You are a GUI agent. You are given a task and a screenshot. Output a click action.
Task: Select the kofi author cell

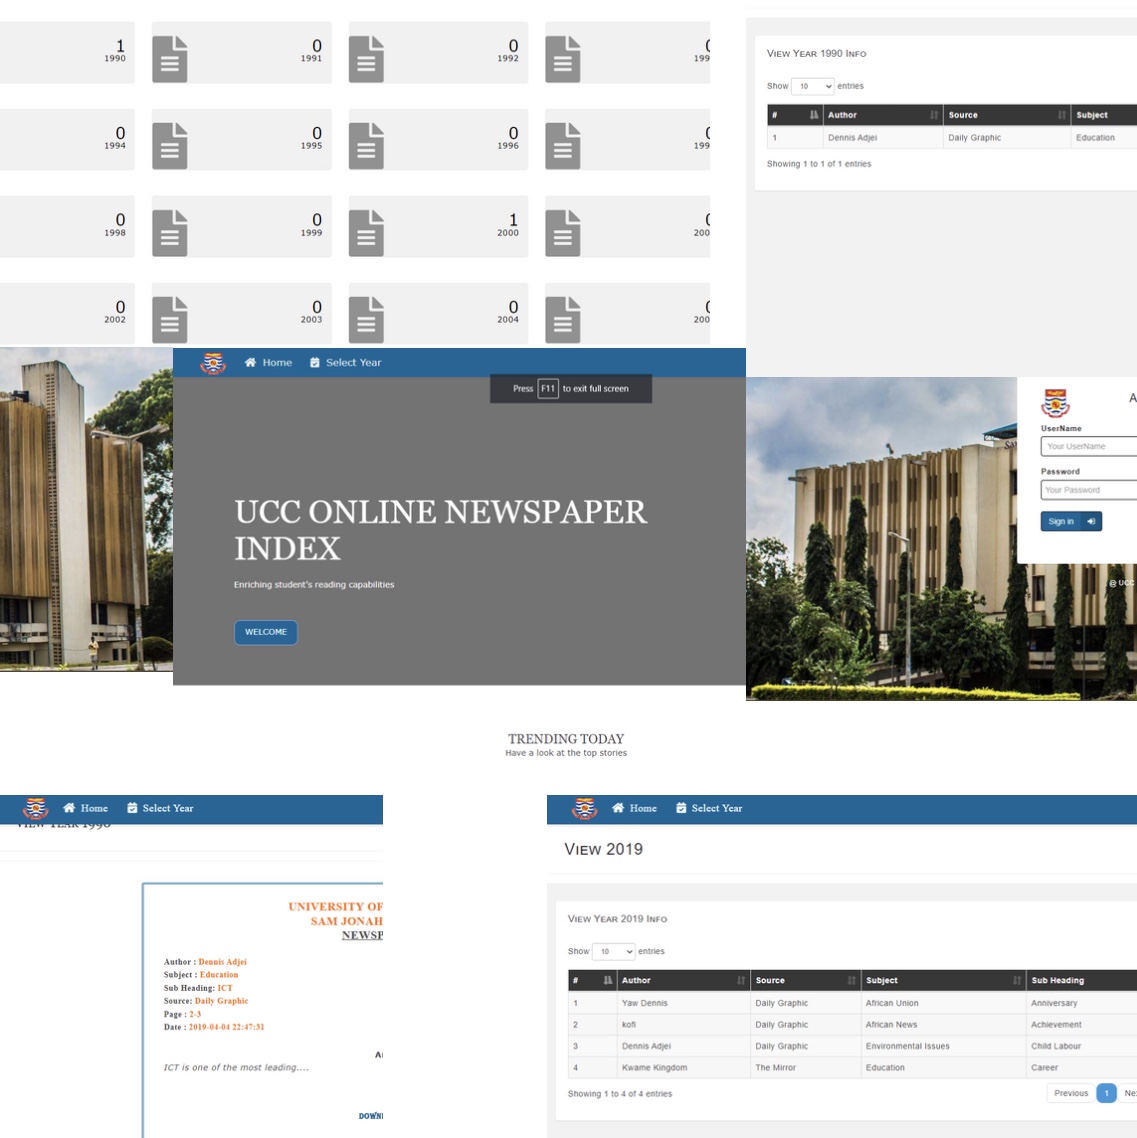coord(683,1025)
